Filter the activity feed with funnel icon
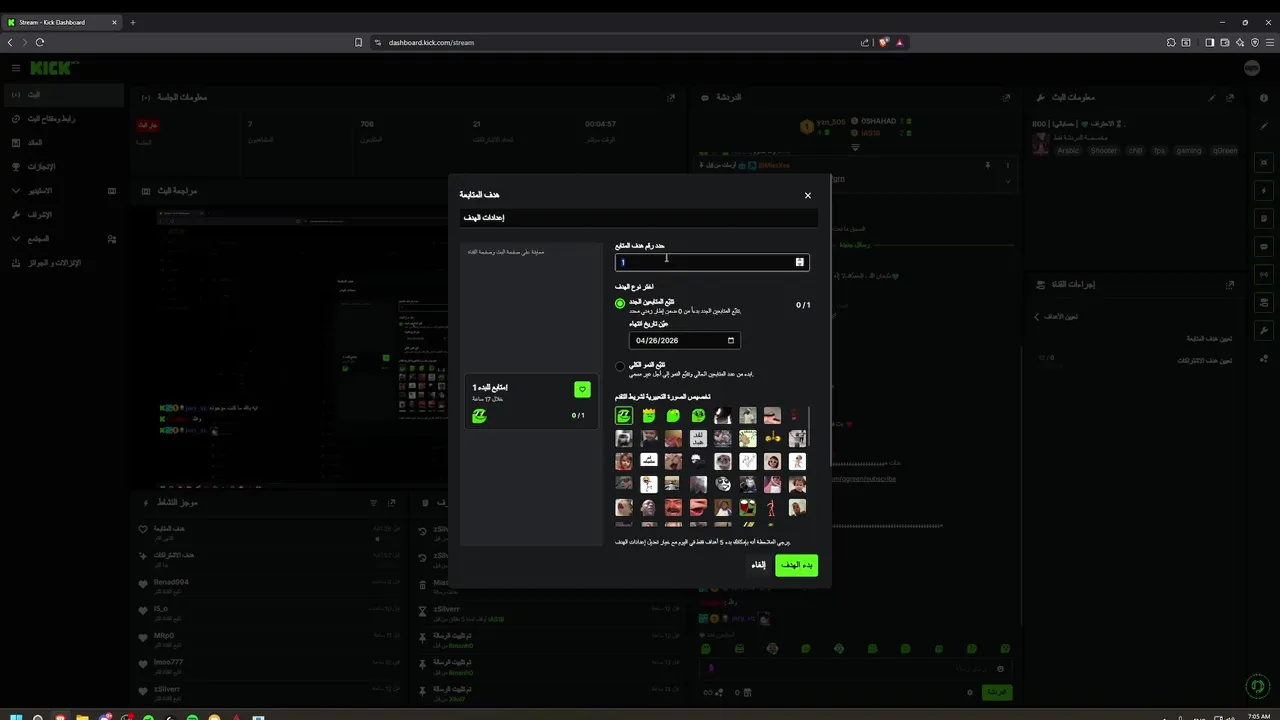This screenshot has width=1280, height=720. 374,503
